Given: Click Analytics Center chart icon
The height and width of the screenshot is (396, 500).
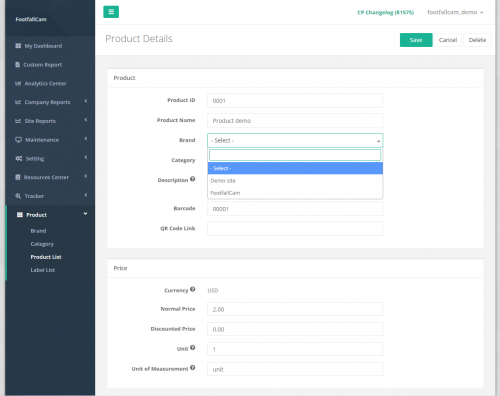Looking at the screenshot, I should click(x=18, y=83).
